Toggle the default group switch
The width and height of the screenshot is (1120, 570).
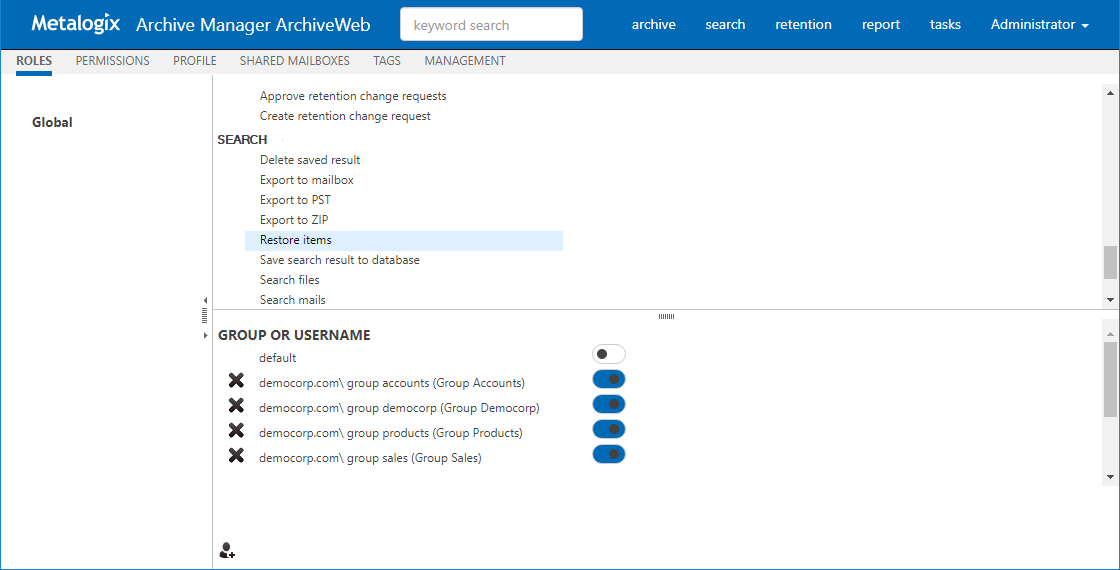(608, 354)
